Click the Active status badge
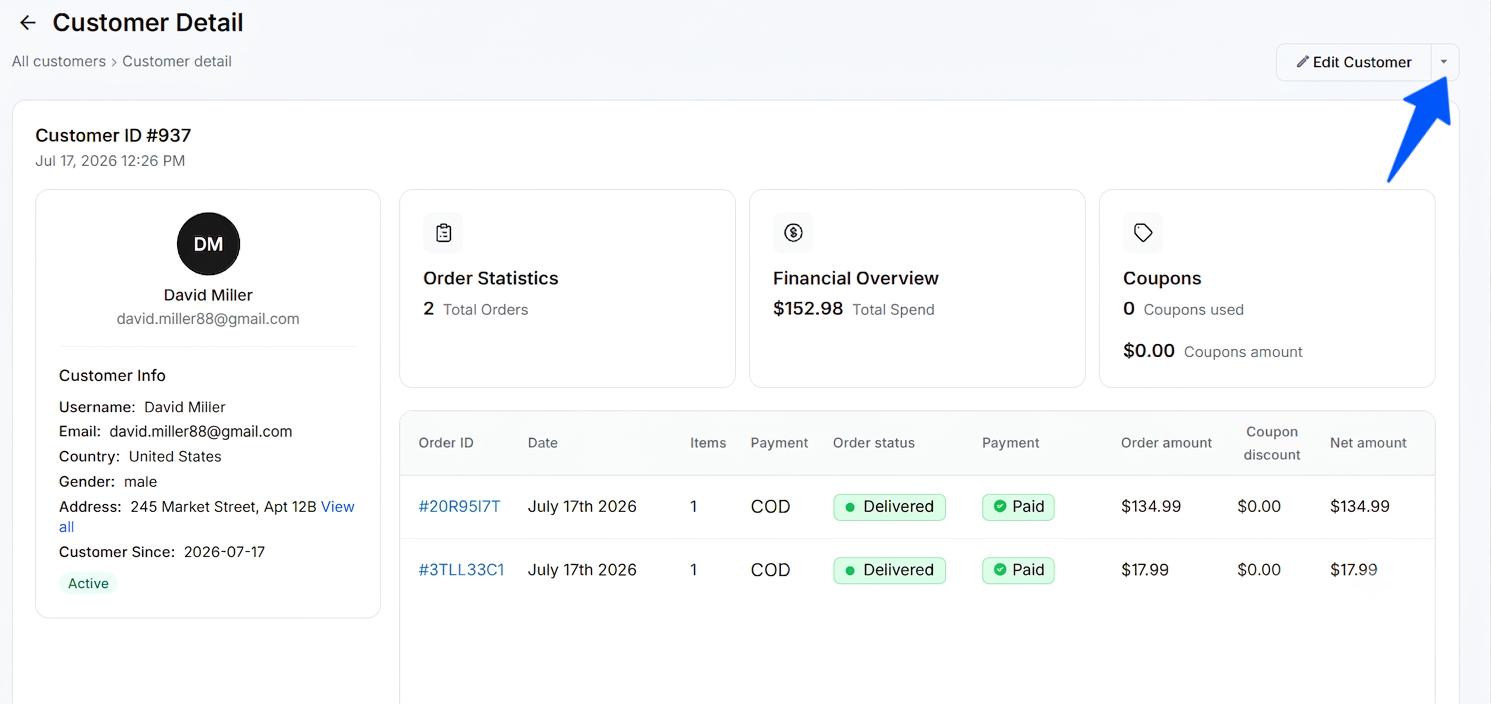The width and height of the screenshot is (1491, 704). [x=88, y=583]
